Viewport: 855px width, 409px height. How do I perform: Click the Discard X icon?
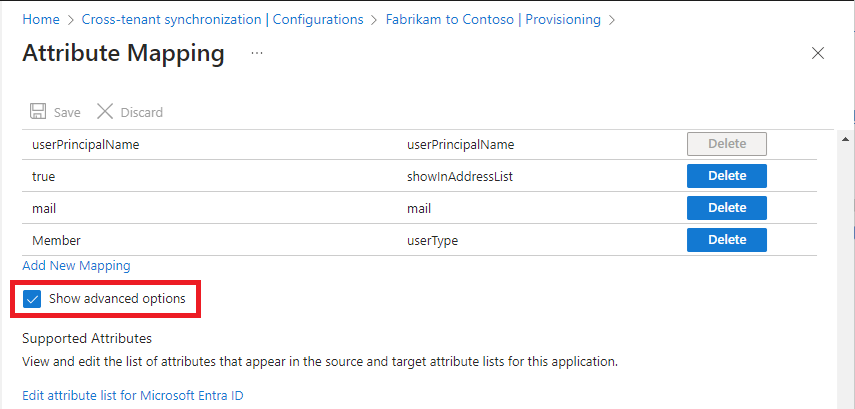tap(105, 112)
